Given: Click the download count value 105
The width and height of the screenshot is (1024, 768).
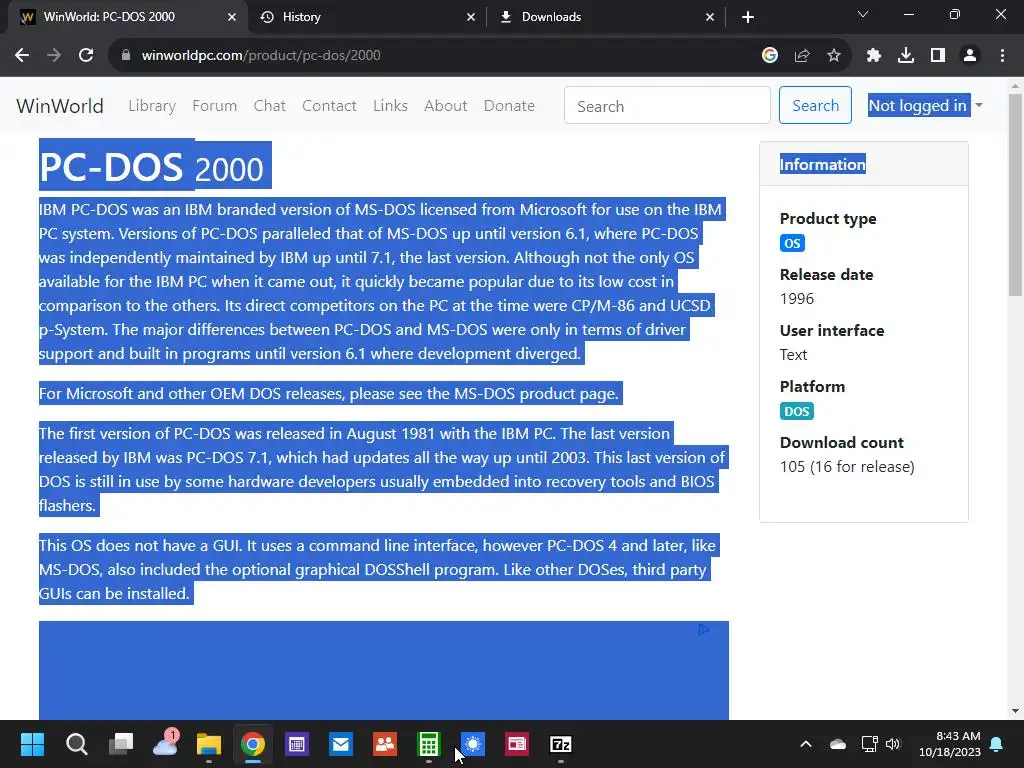Looking at the screenshot, I should [847, 466].
